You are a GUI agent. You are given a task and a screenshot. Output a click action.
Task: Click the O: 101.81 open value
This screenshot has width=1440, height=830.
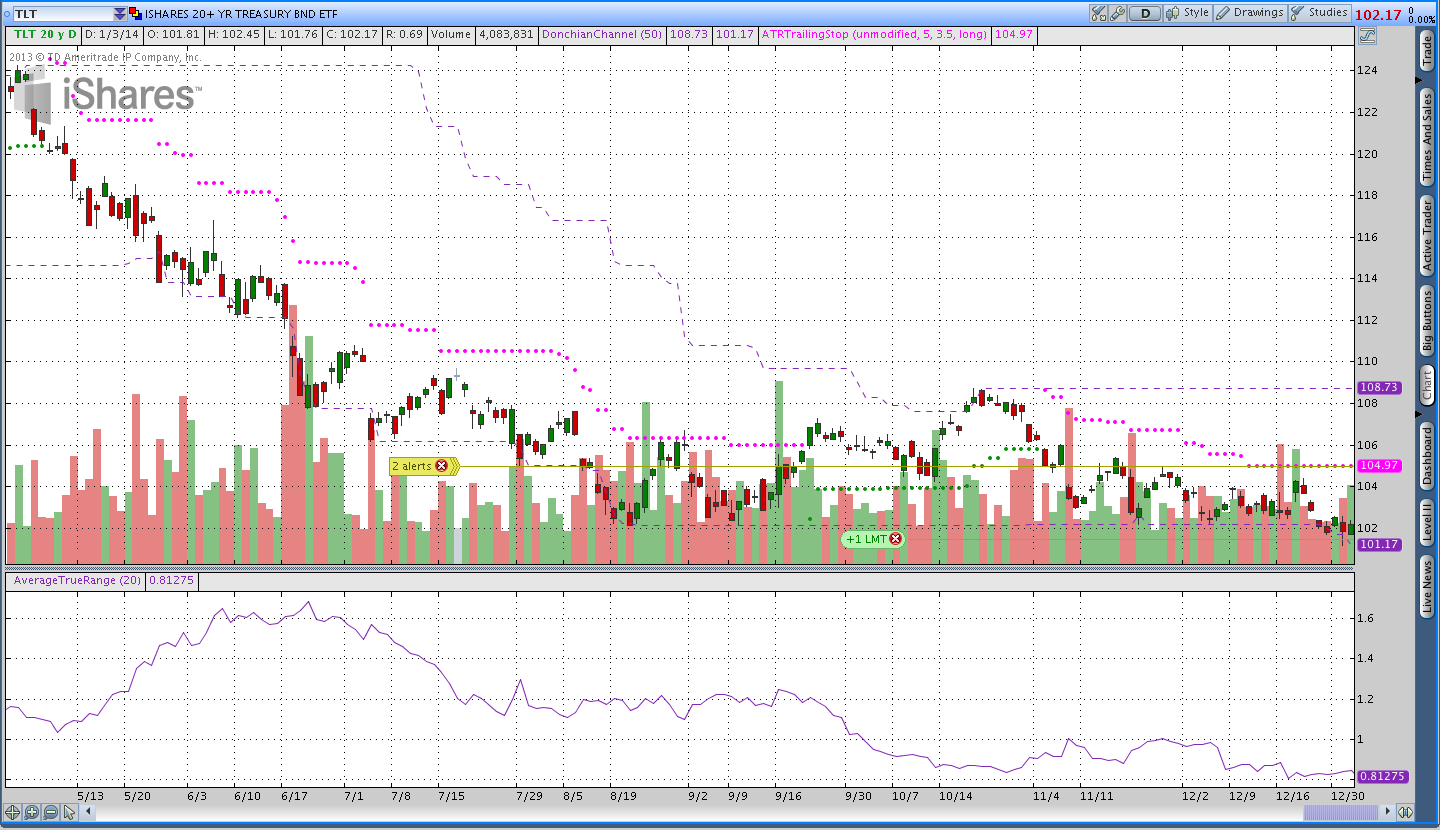[x=174, y=34]
